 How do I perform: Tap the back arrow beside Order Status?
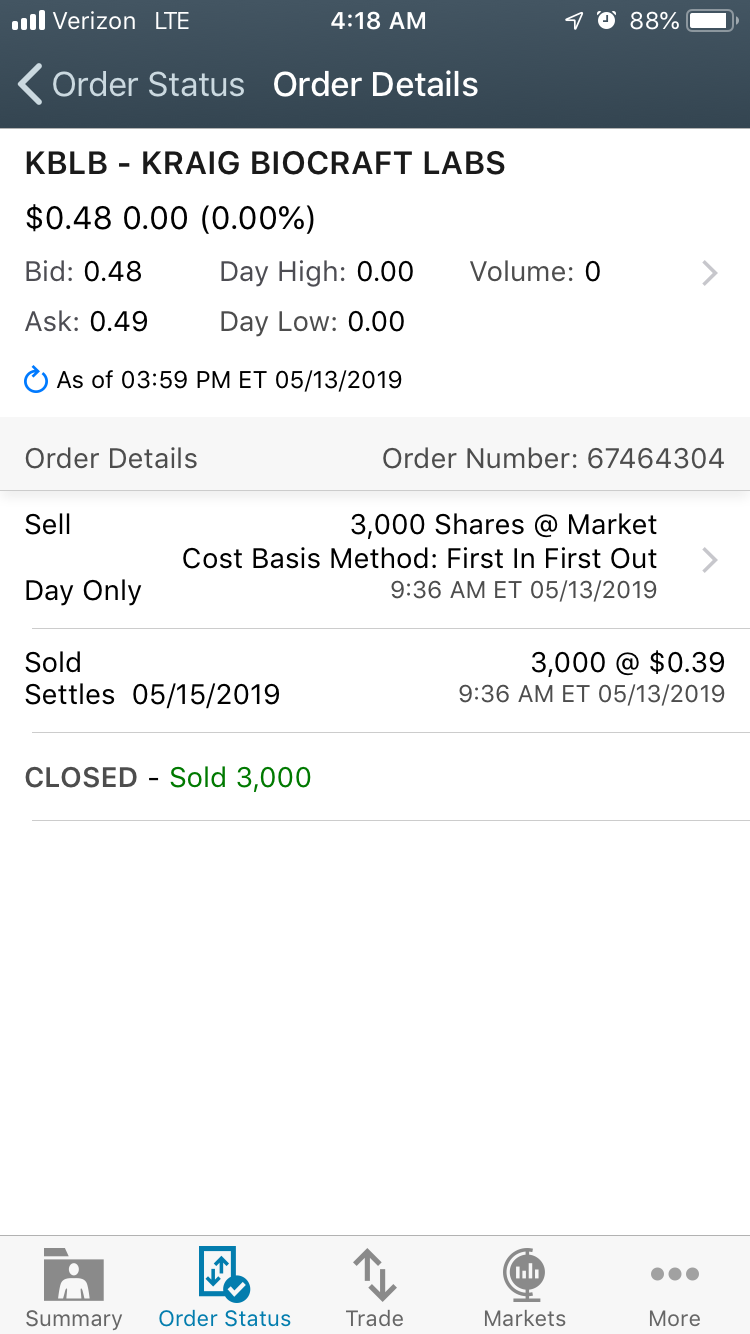[x=31, y=85]
